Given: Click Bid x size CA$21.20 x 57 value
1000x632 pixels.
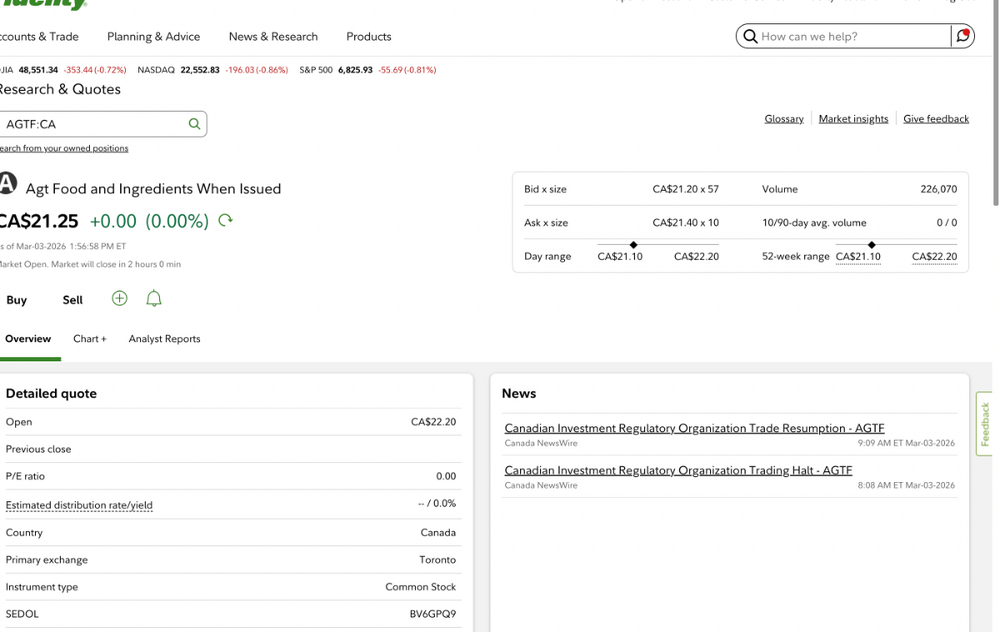Looking at the screenshot, I should (686, 189).
